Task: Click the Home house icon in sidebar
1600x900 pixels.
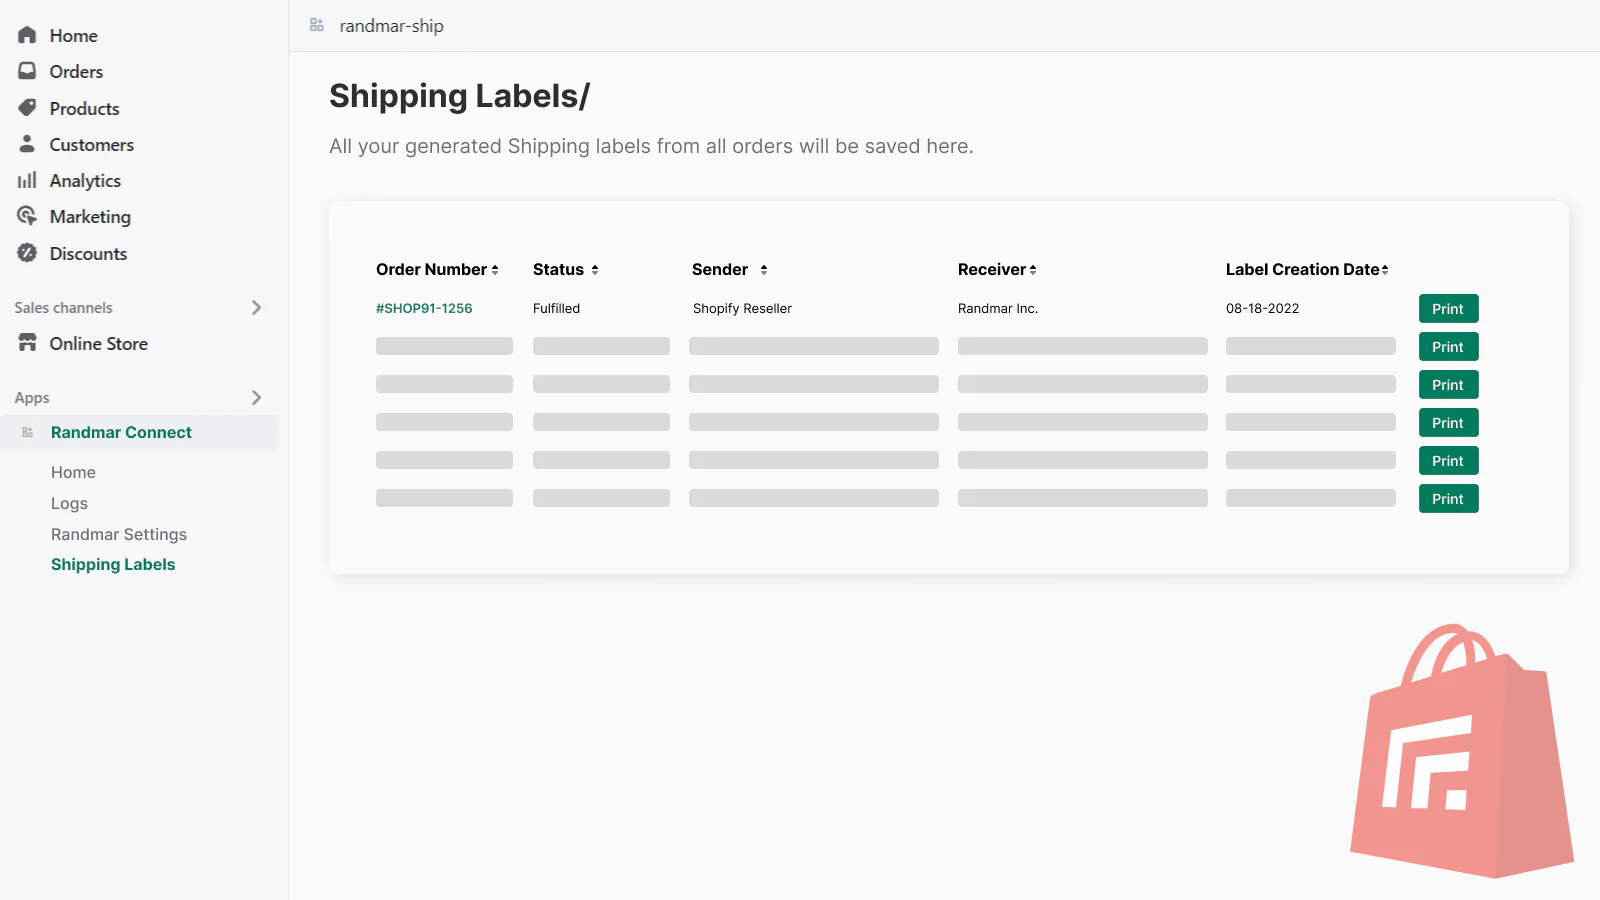Action: click(x=27, y=35)
